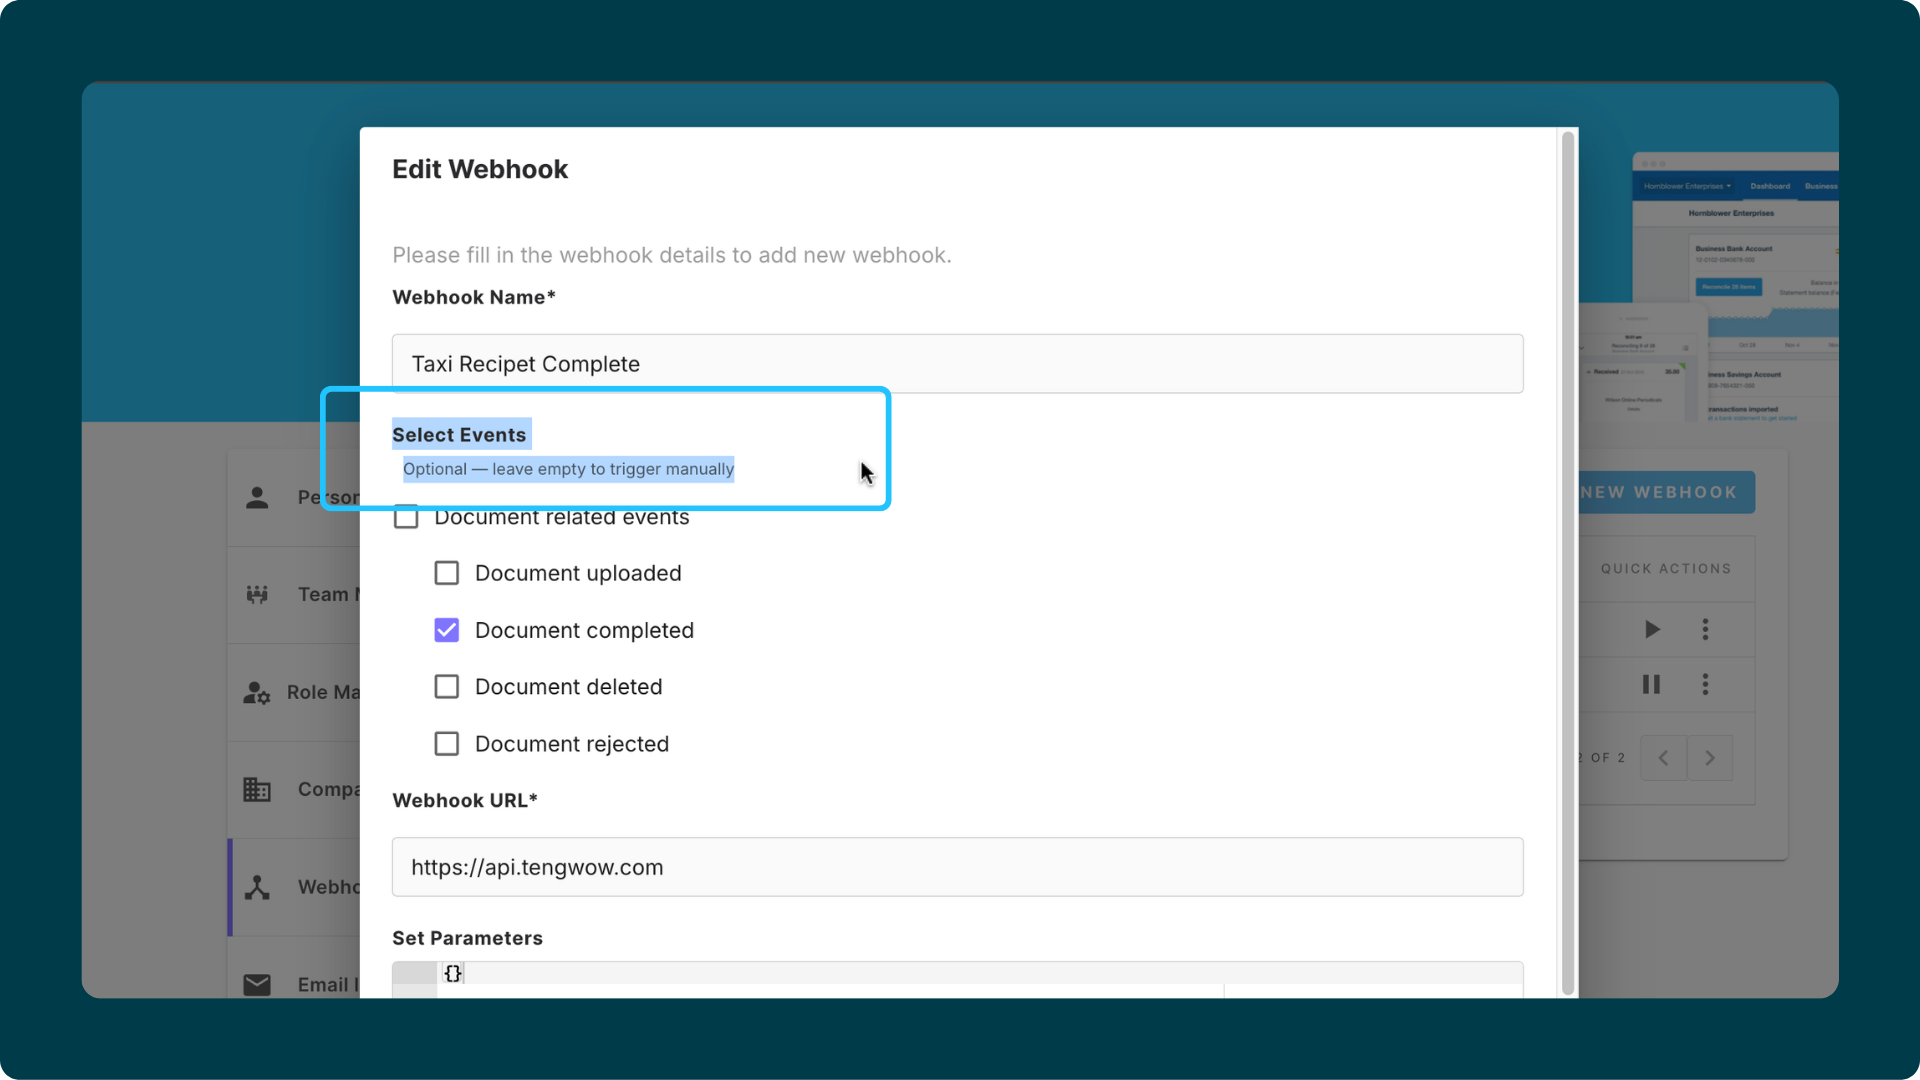Open Team Members via its group icon
Viewport: 1920px width, 1080px height.
tap(257, 595)
